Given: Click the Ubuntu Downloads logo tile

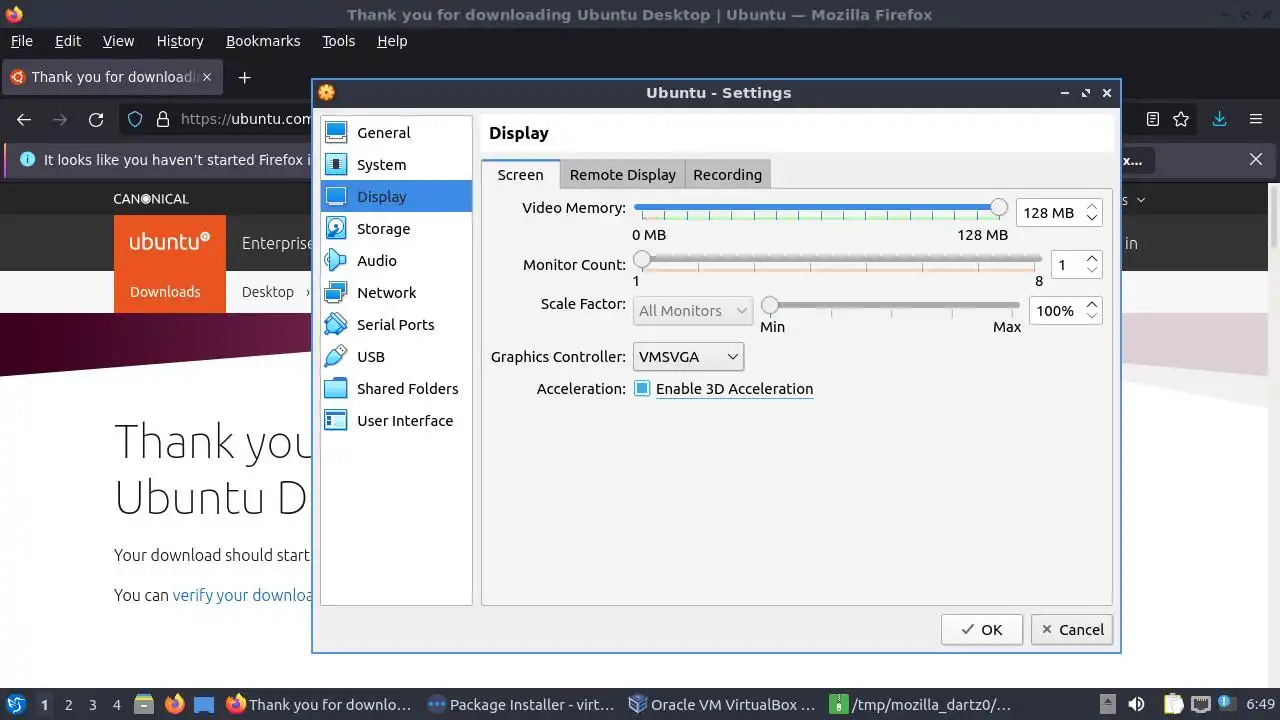Looking at the screenshot, I should (x=170, y=264).
